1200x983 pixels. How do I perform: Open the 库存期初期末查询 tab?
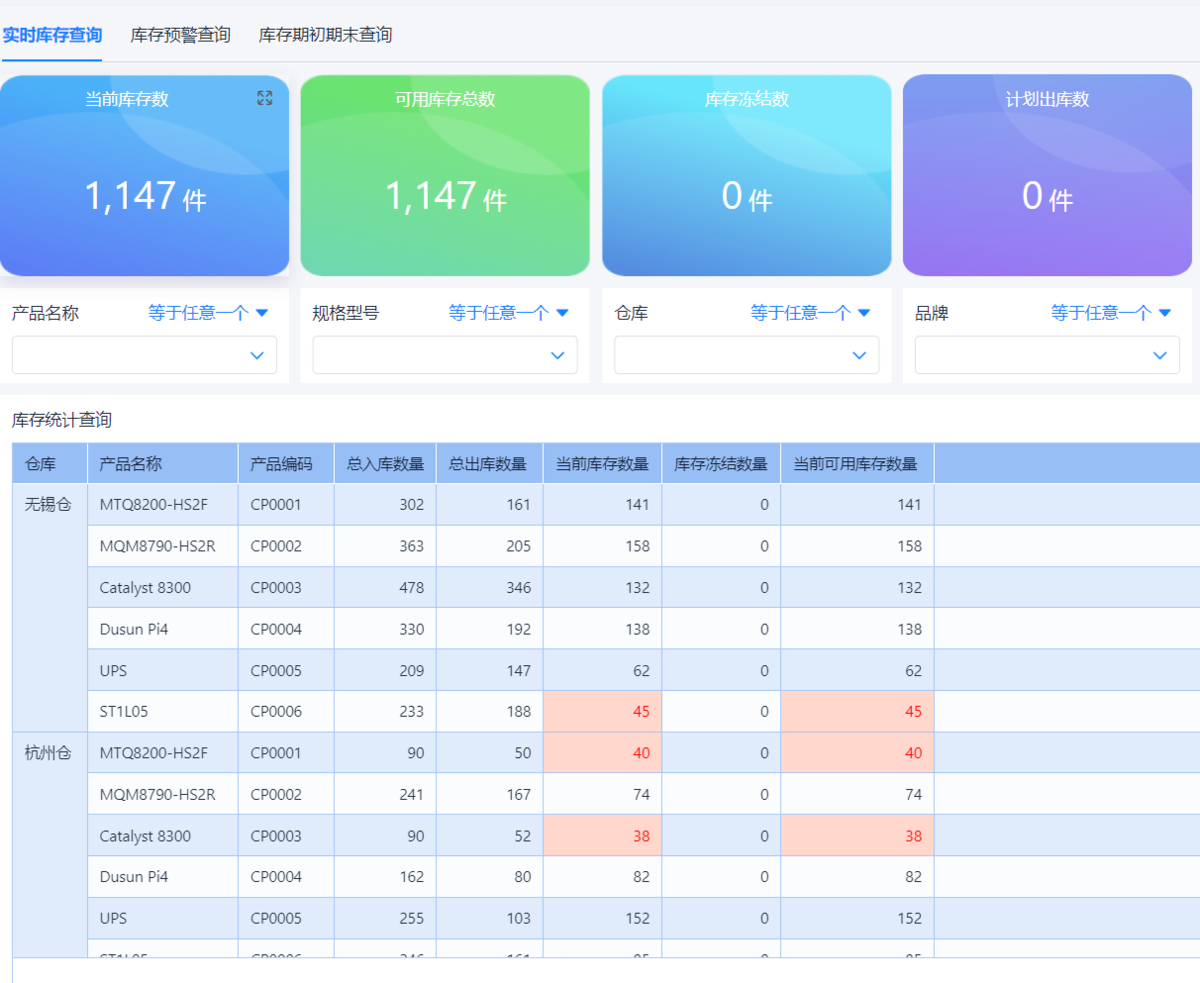325,35
